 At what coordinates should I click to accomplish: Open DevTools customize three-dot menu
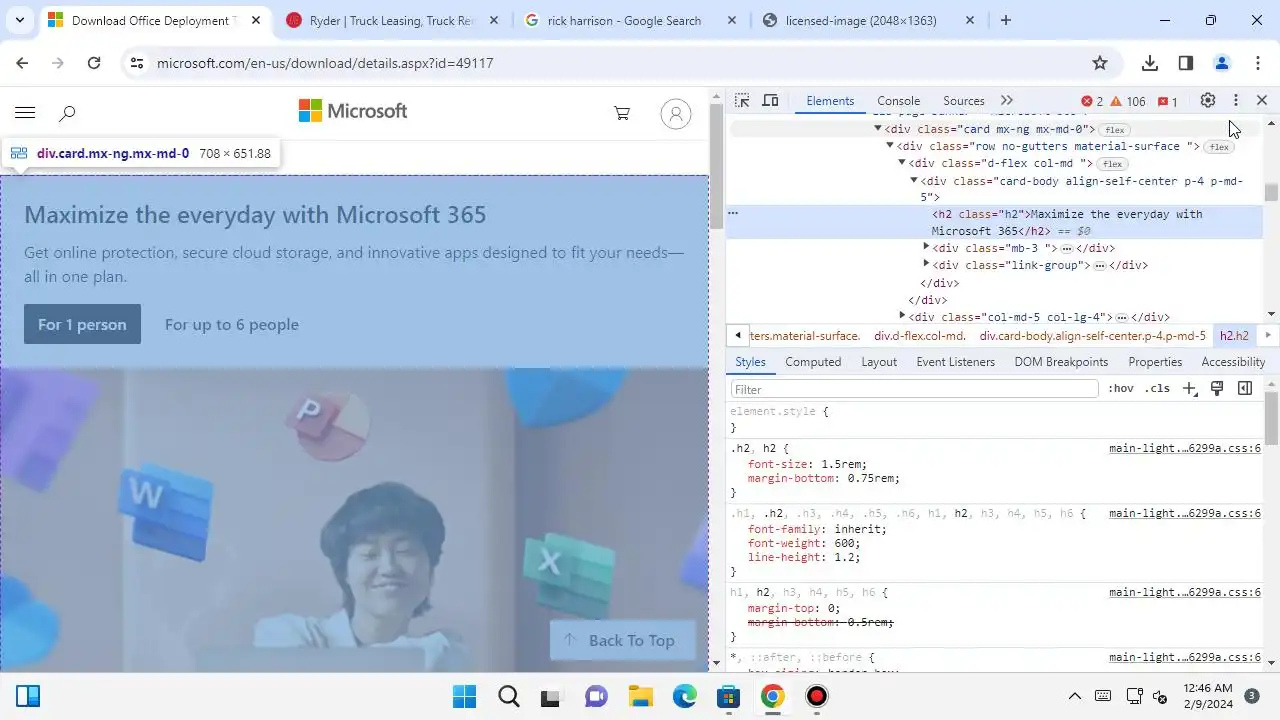coord(1236,100)
